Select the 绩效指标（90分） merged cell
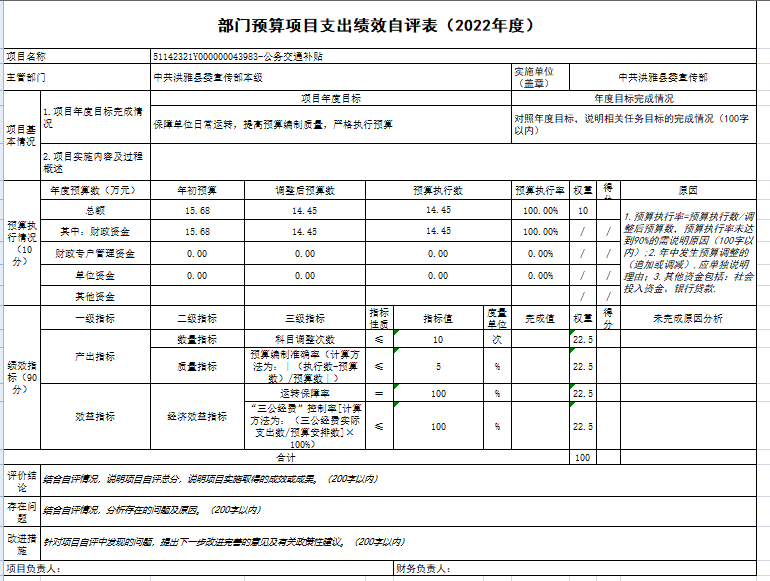 (22, 378)
